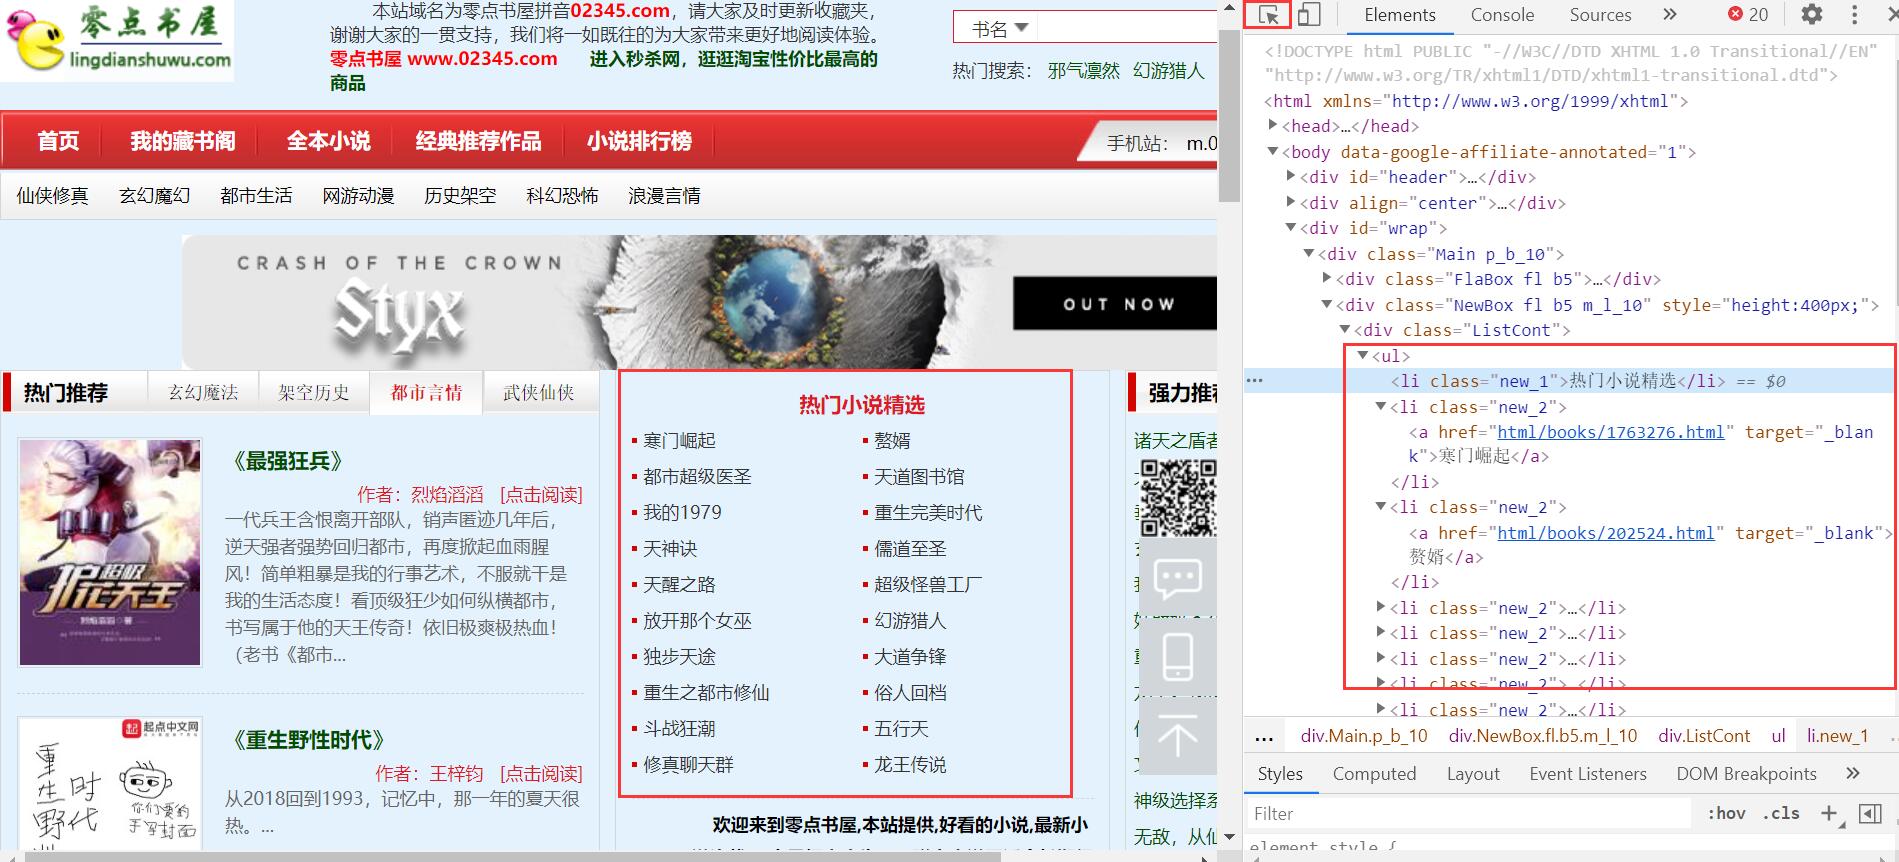Collapse the div class="Main p_b_10" node
Screen dimensions: 1899x862
tap(1309, 253)
